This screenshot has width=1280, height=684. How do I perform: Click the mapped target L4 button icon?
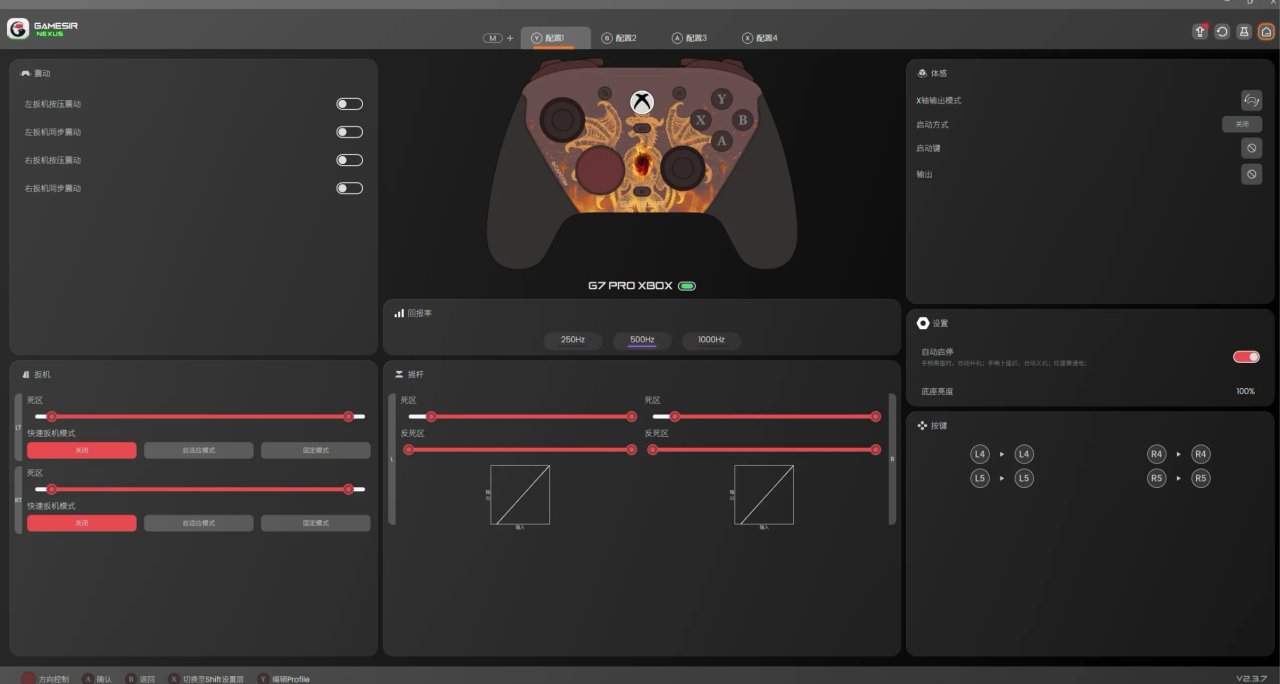tap(1024, 454)
